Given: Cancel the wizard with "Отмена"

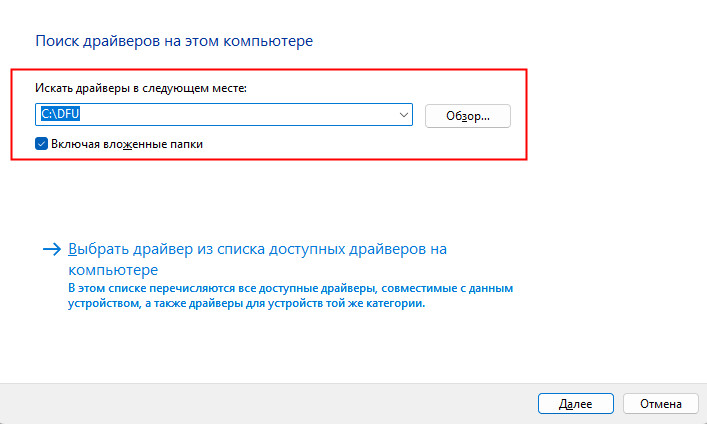Looking at the screenshot, I should pyautogui.click(x=660, y=403).
